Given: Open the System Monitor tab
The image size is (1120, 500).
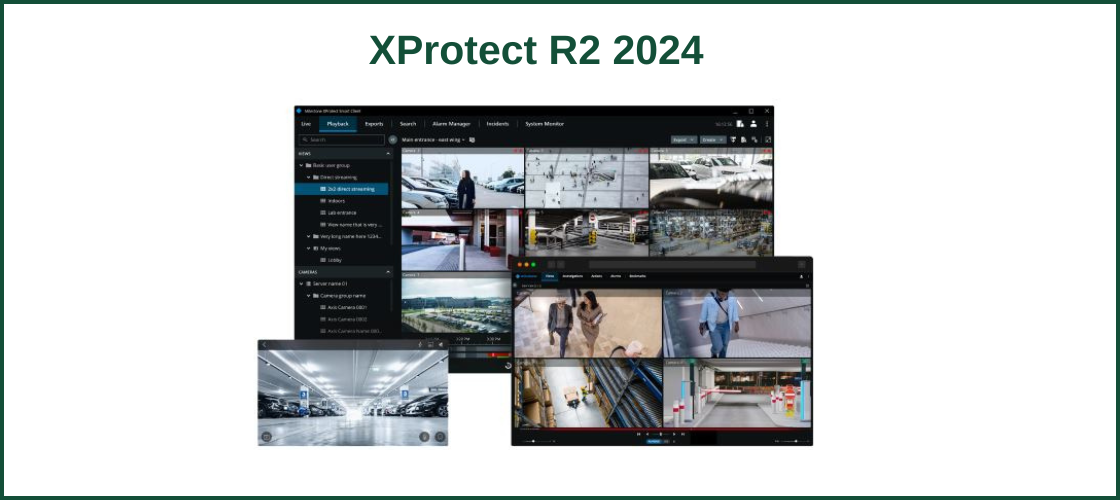Looking at the screenshot, I should [544, 124].
